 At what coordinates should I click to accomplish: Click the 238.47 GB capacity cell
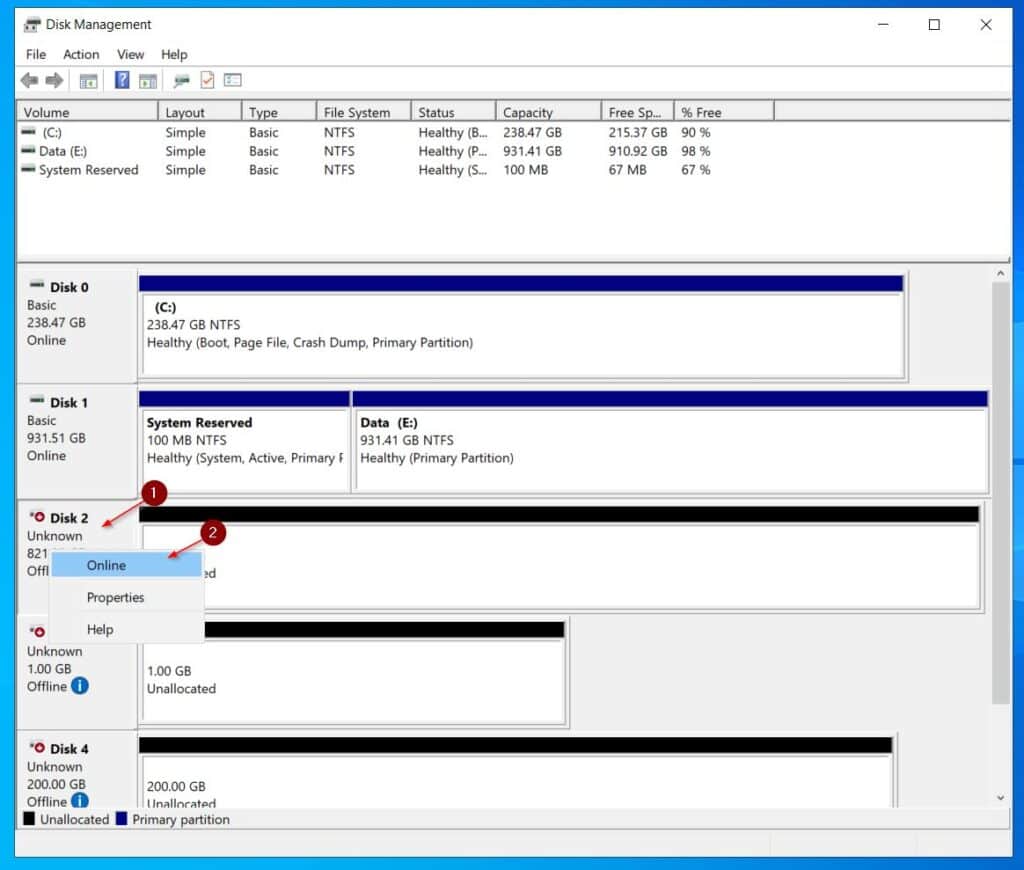tap(532, 132)
